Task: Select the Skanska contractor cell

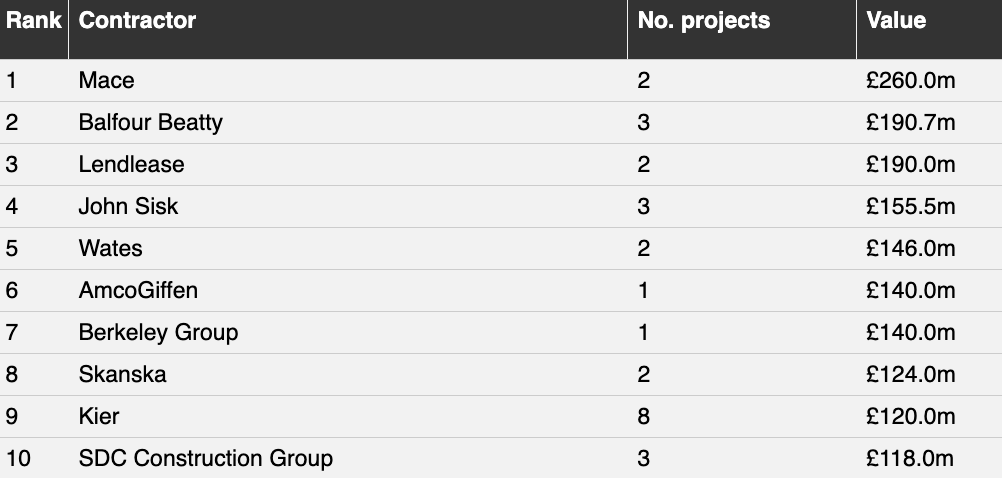Action: click(x=122, y=374)
